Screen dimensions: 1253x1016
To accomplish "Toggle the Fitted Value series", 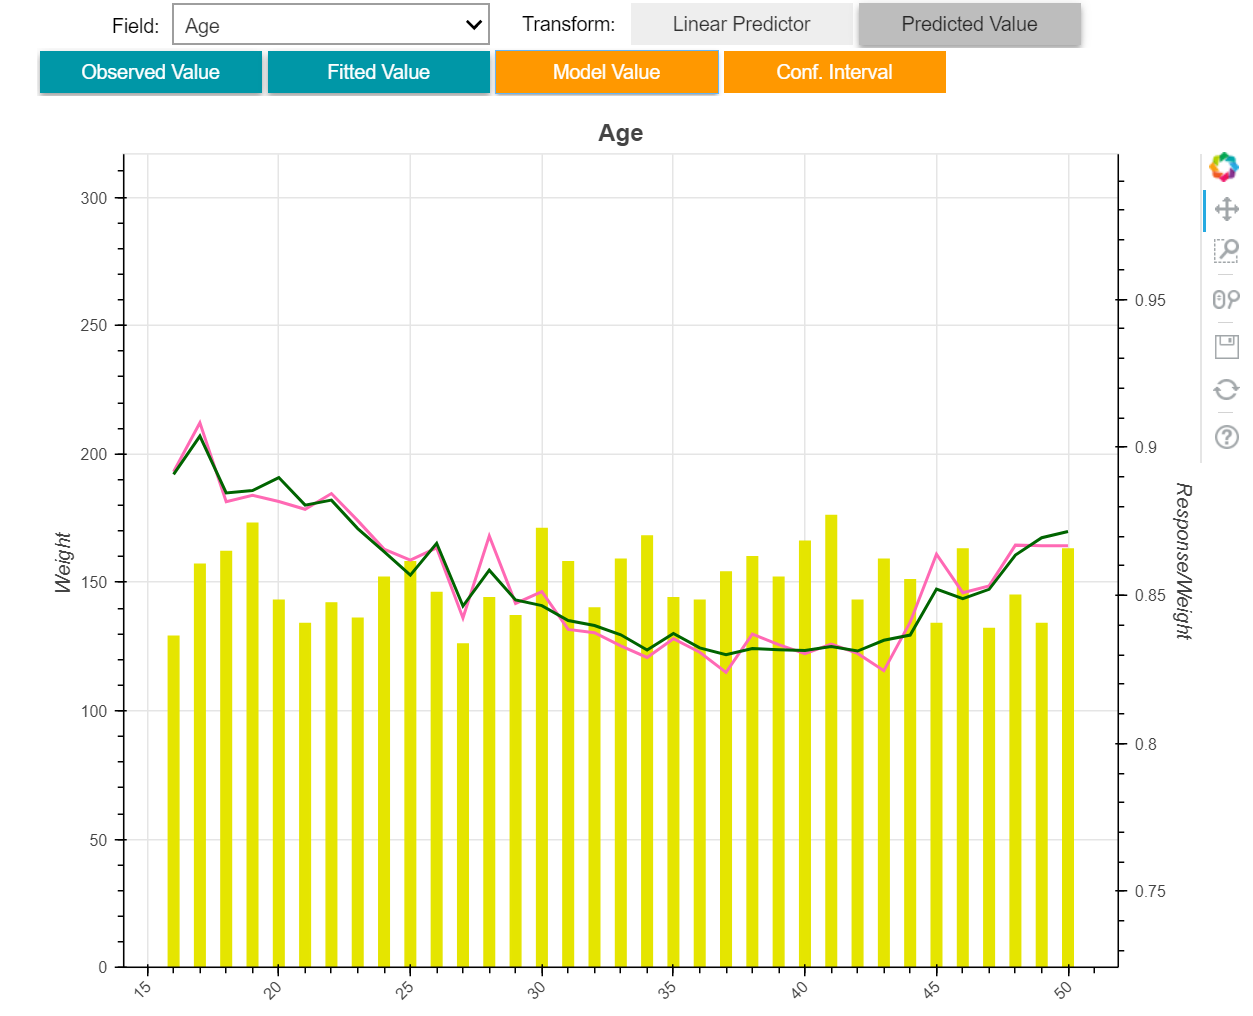I will click(379, 72).
